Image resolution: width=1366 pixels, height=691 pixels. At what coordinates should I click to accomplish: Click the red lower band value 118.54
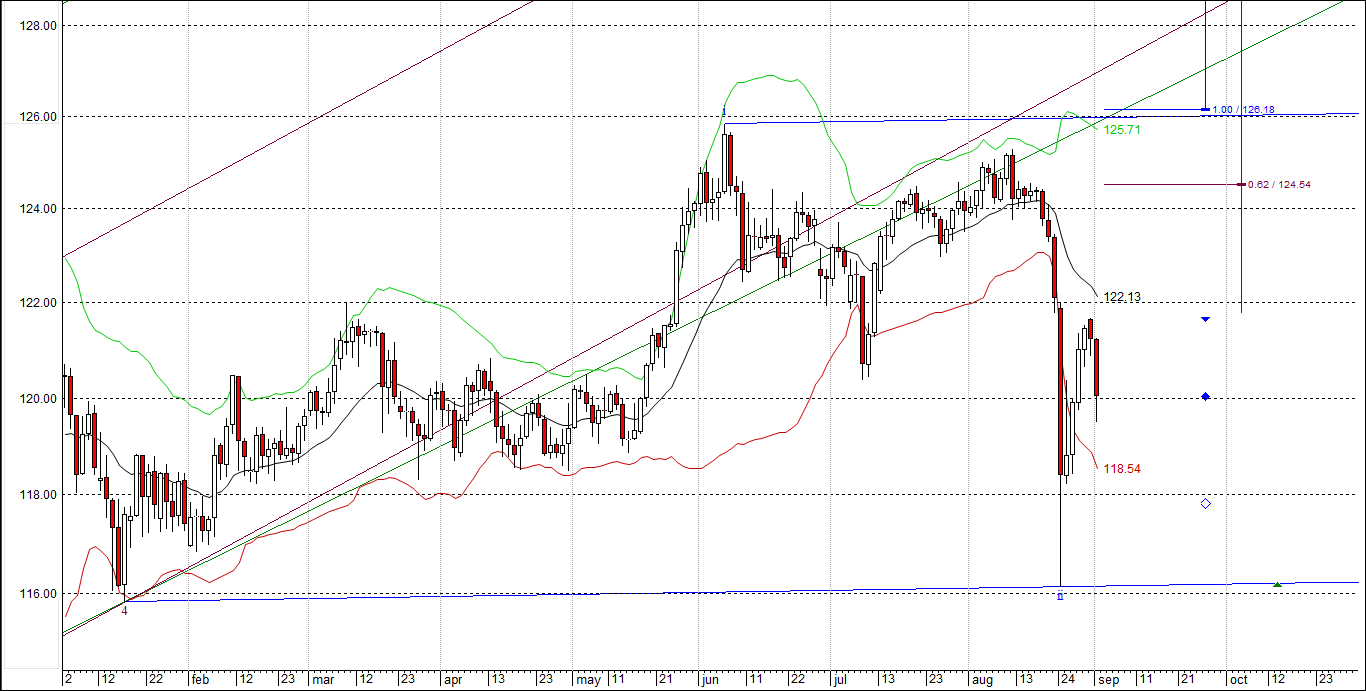pos(1122,468)
